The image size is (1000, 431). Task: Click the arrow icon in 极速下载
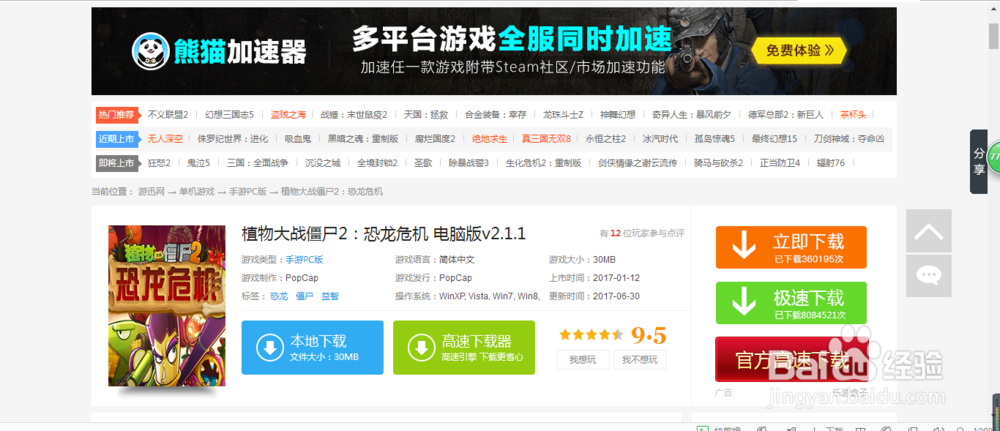744,303
